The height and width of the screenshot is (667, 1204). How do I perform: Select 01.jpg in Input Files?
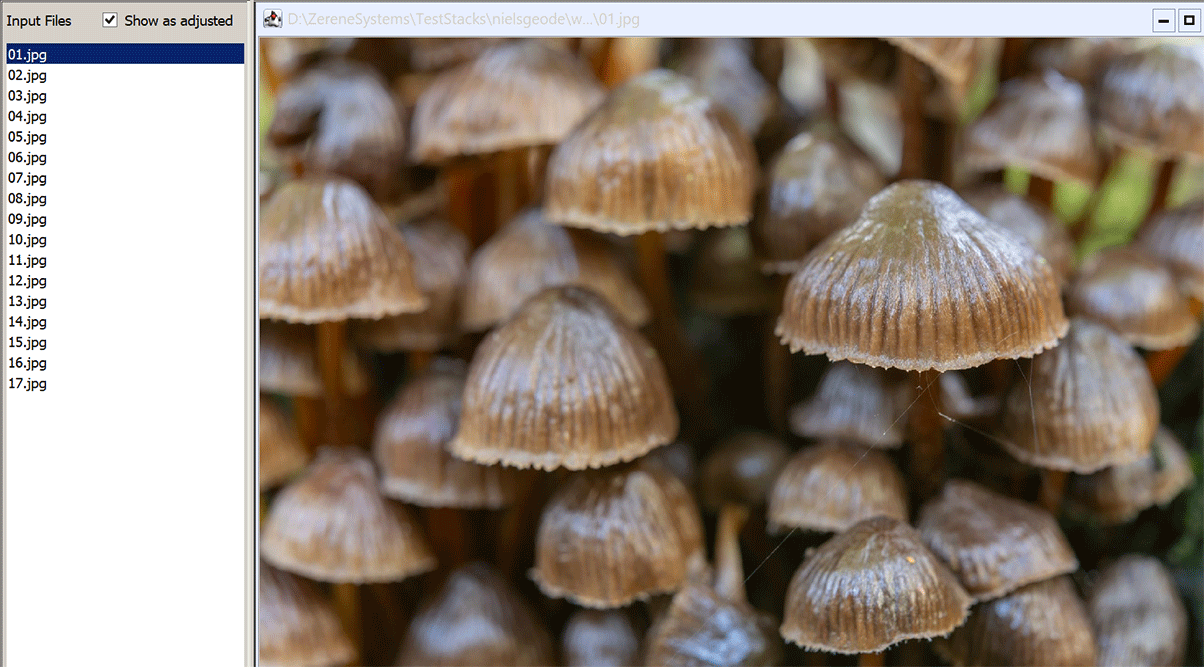click(27, 54)
